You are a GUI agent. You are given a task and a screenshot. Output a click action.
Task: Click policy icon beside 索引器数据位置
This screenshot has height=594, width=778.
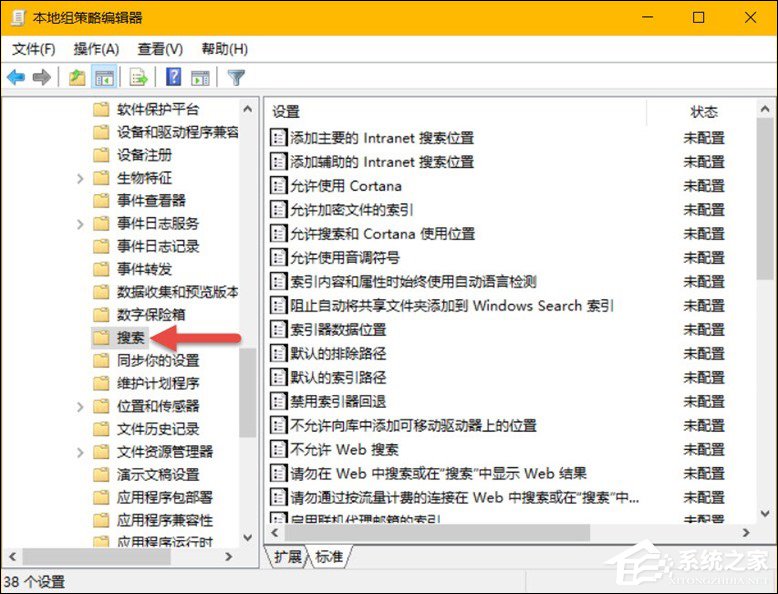click(x=278, y=330)
